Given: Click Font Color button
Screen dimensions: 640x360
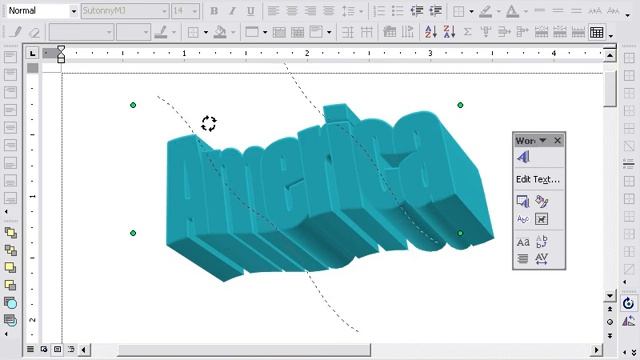Looking at the screenshot, I should [512, 11].
